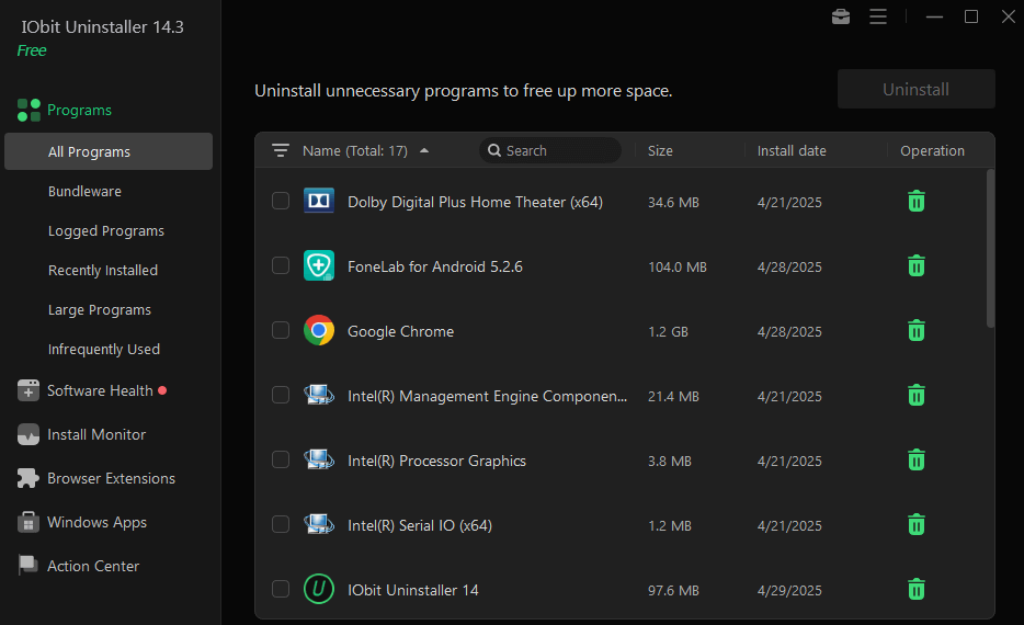
Task: Click the Dolby program icon
Action: pyautogui.click(x=319, y=200)
